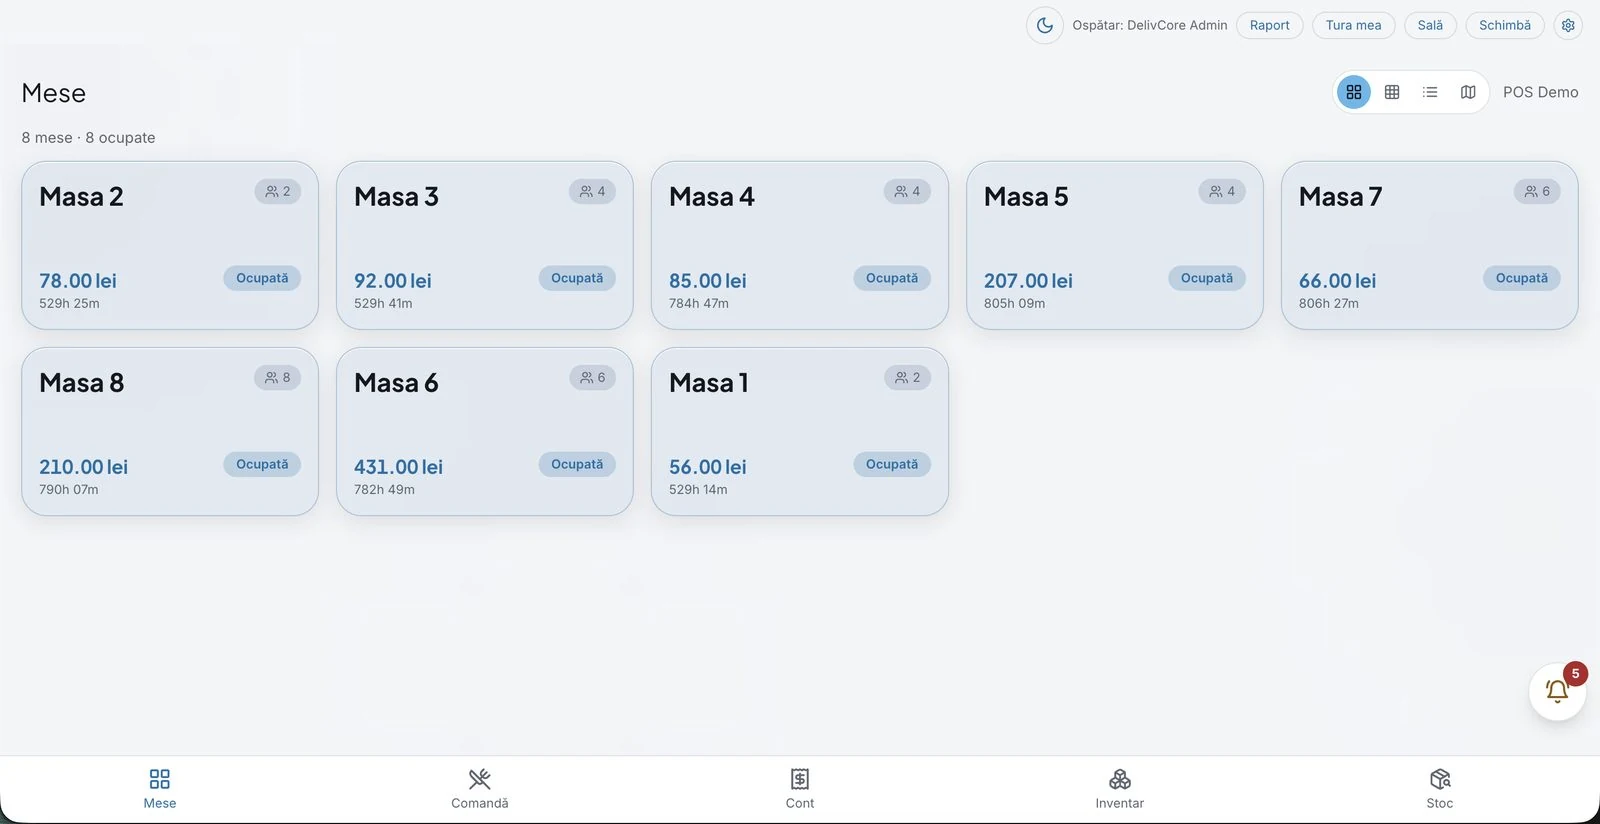Open Masa 6 card with 431.00 lei
The image size is (1600, 824).
(x=485, y=431)
